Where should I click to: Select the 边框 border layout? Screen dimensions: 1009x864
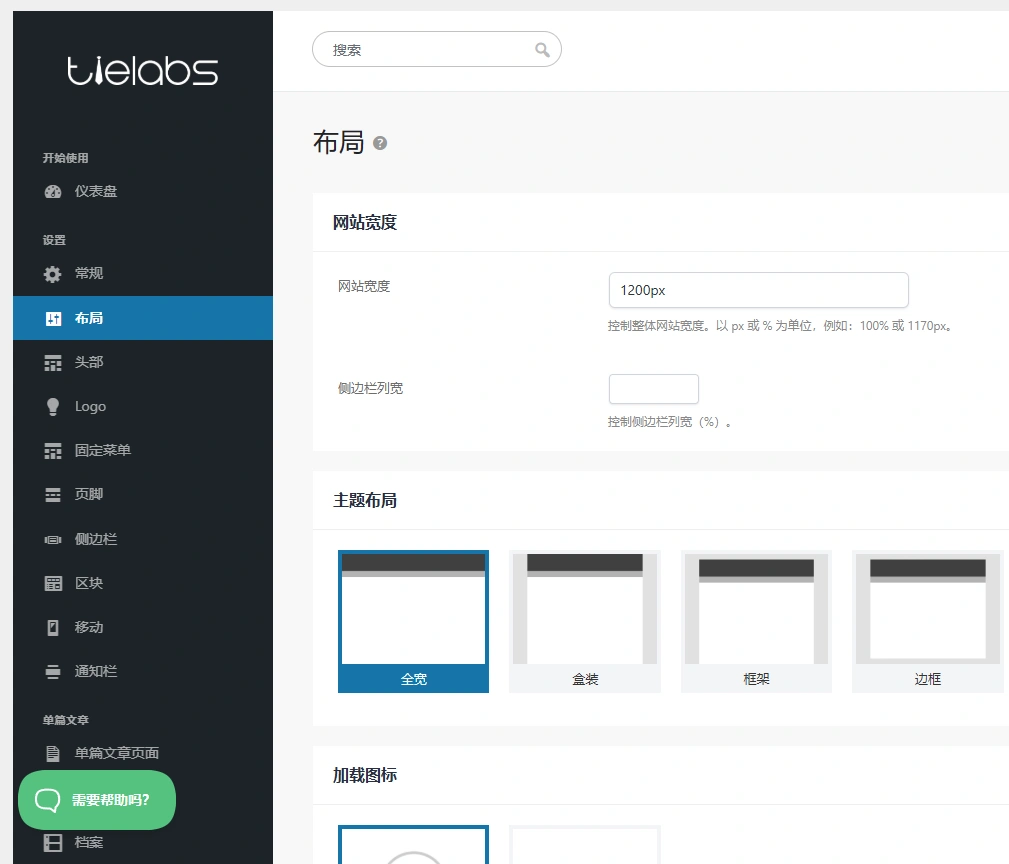[927, 620]
